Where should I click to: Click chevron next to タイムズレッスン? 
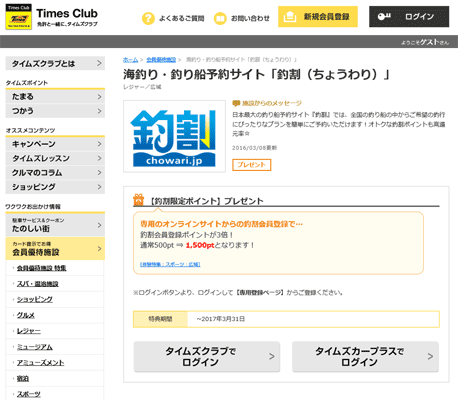[99, 158]
